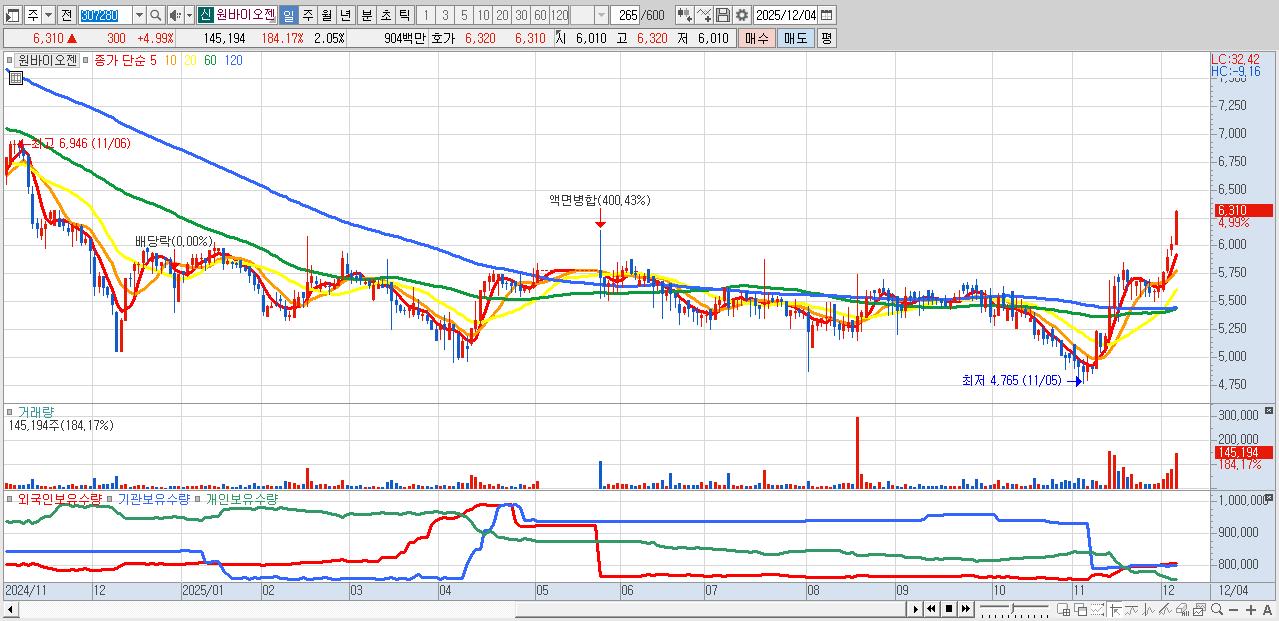Screen dimensions: 1279x621
Task: Click the magnifier zoom icon at bottom right
Action: click(1218, 609)
